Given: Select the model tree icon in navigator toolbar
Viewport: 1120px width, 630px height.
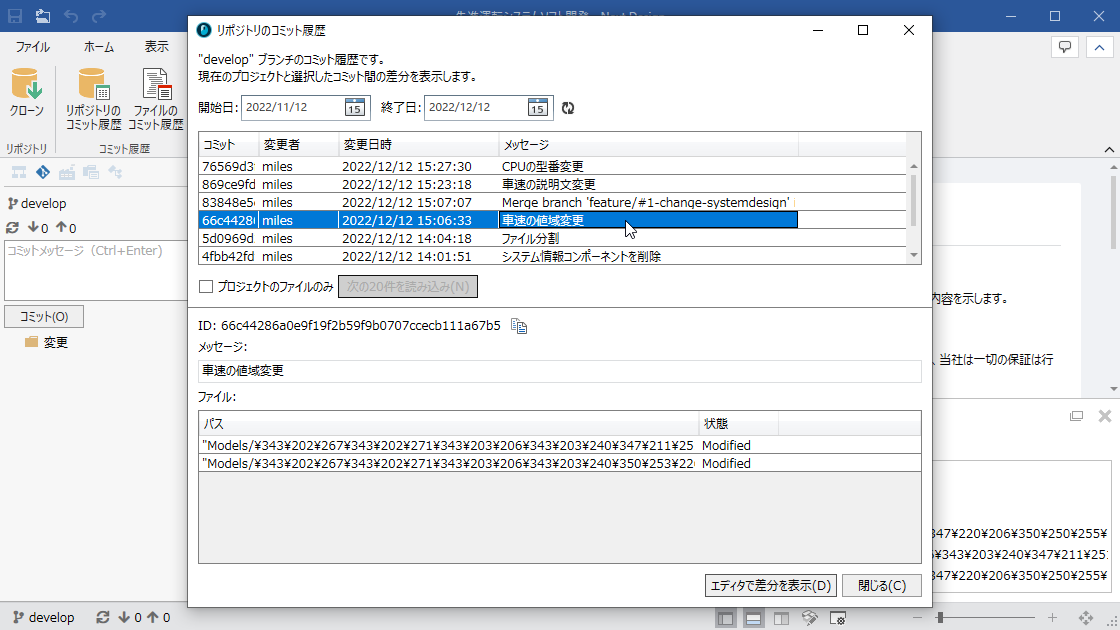Looking at the screenshot, I should 19,172.
